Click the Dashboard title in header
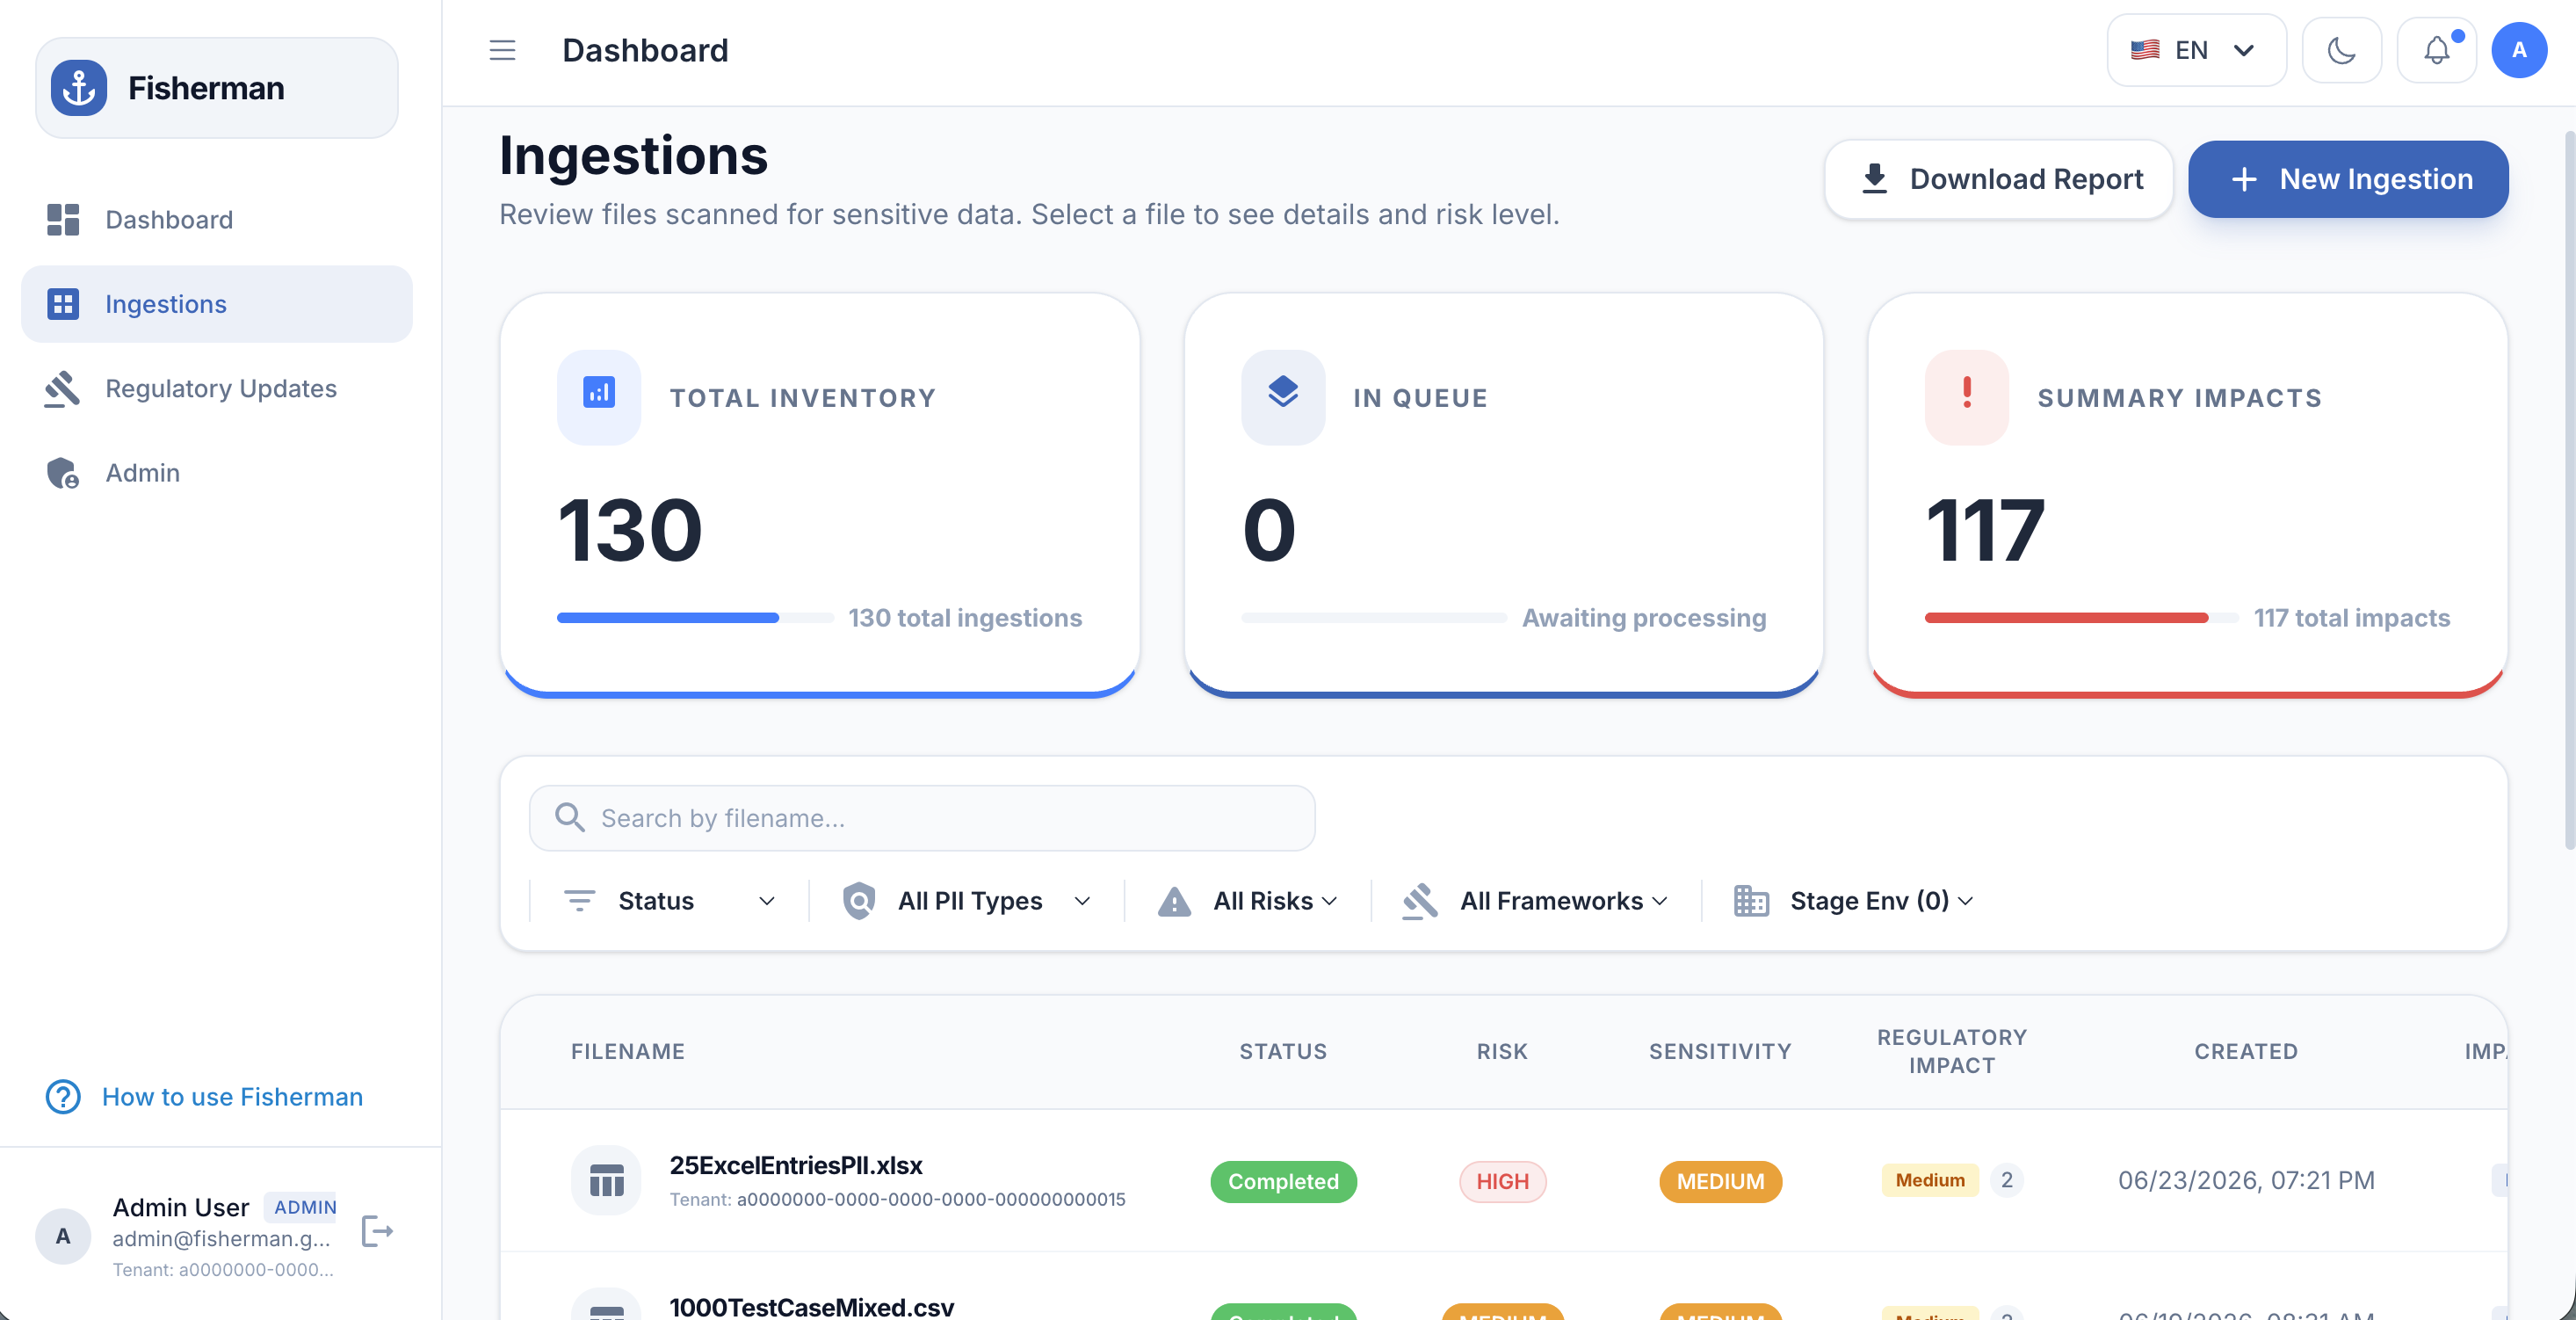Image resolution: width=2576 pixels, height=1320 pixels. coord(645,50)
